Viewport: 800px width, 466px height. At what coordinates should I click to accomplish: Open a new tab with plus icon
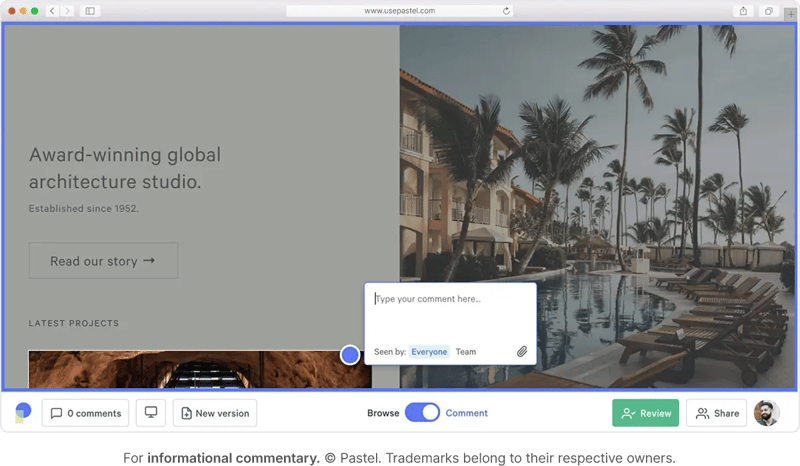click(x=791, y=14)
